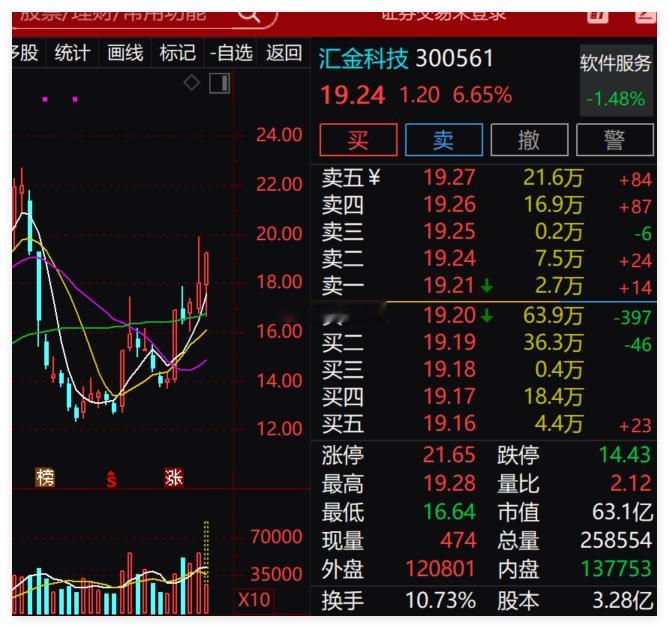
Task: Click the red S marker on chart
Action: 111,479
